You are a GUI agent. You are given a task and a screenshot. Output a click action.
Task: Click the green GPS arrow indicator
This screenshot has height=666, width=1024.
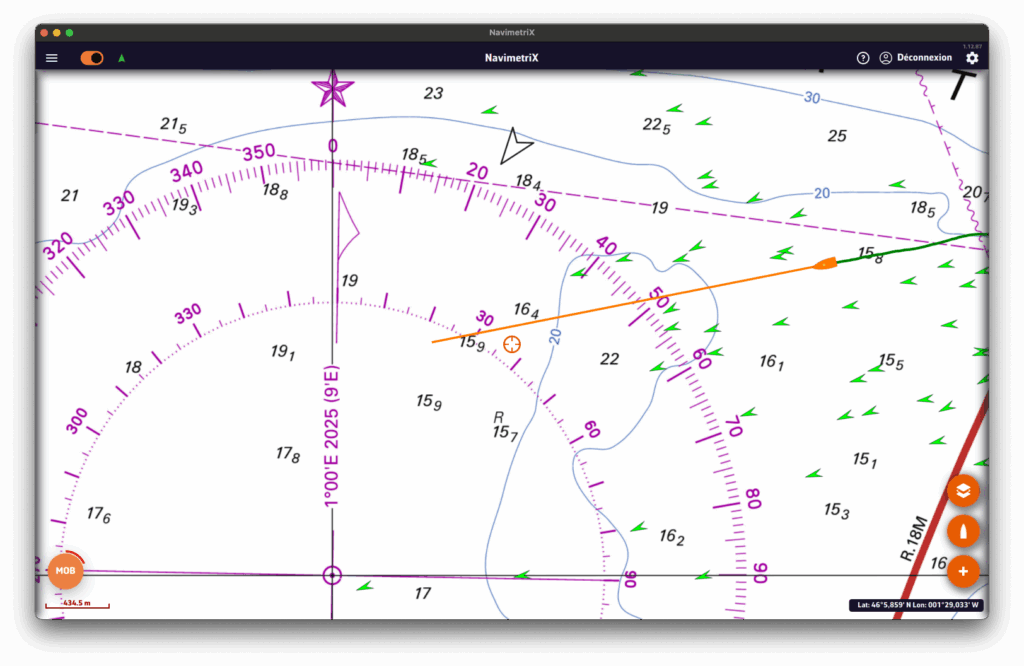click(x=122, y=58)
